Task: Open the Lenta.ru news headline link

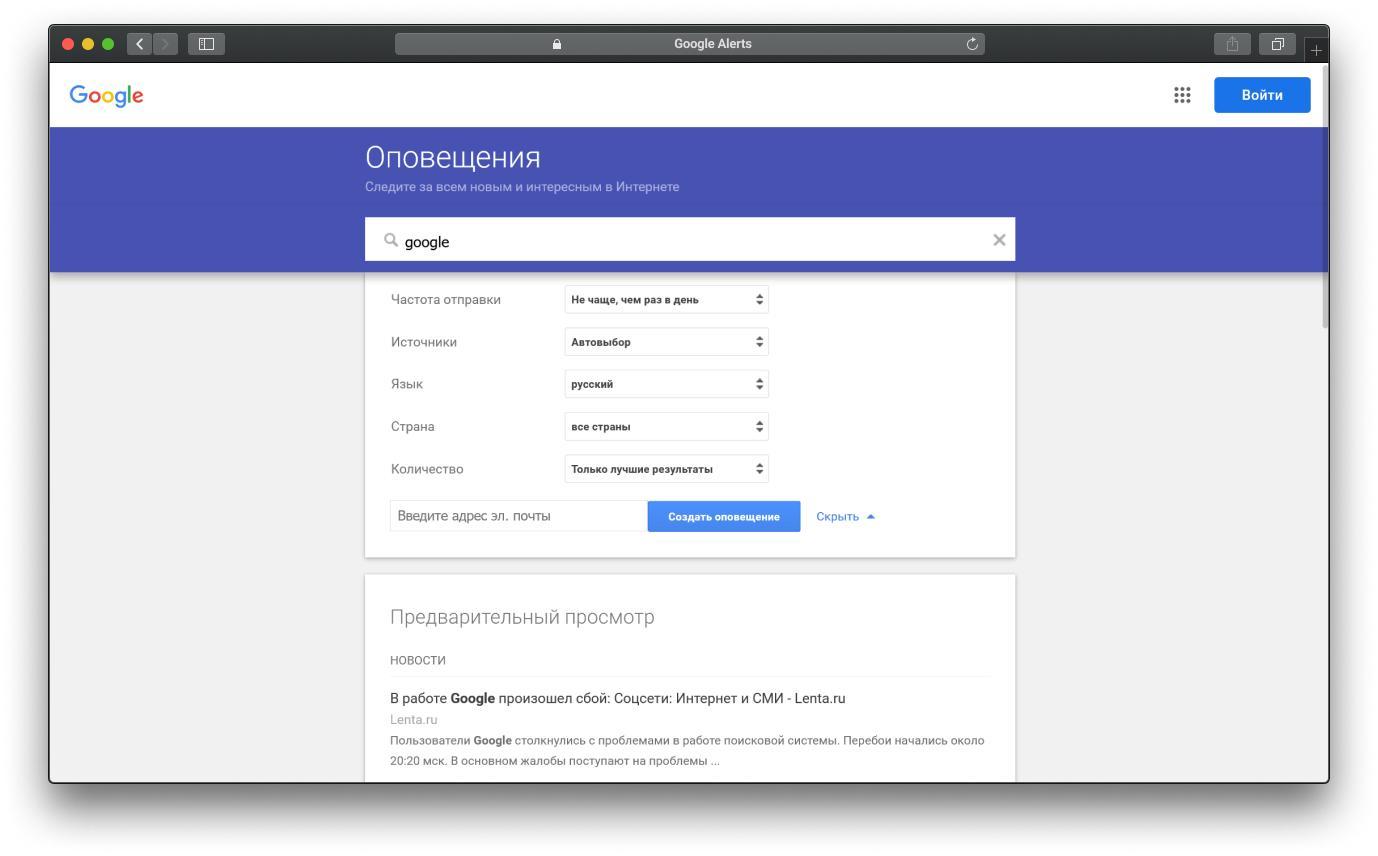Action: click(618, 698)
